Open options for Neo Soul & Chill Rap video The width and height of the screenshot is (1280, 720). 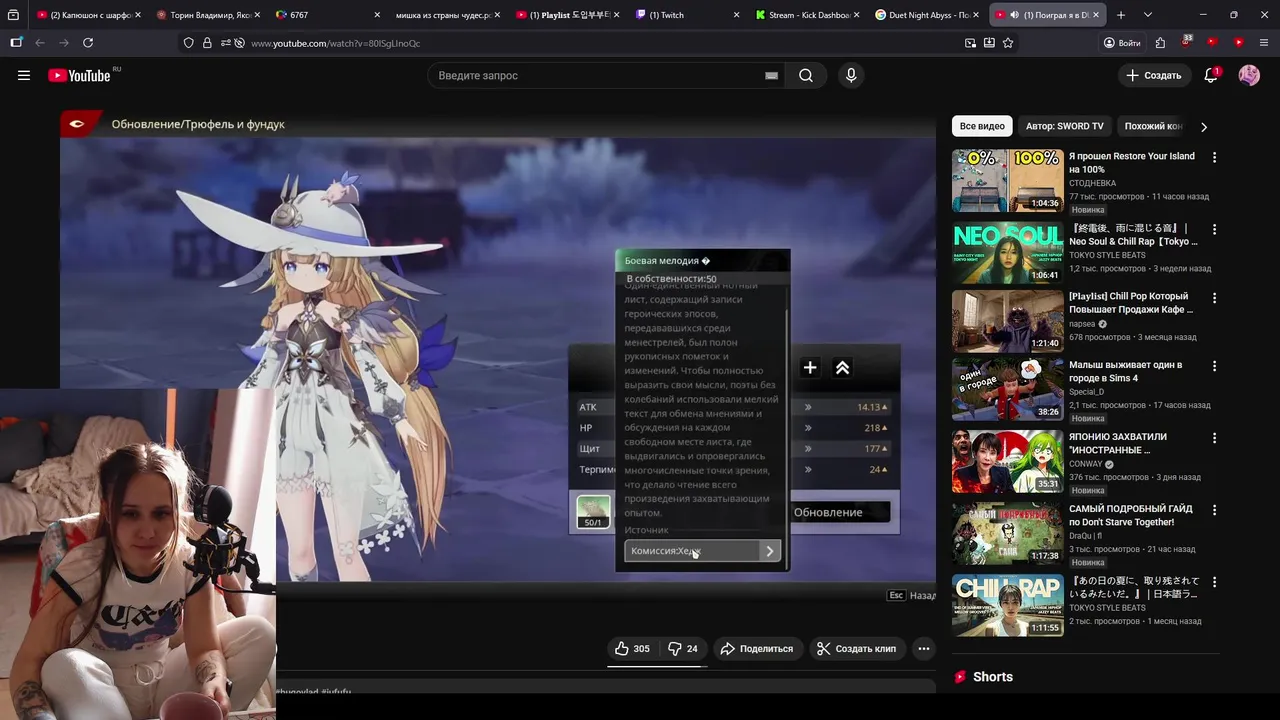pyautogui.click(x=1214, y=228)
